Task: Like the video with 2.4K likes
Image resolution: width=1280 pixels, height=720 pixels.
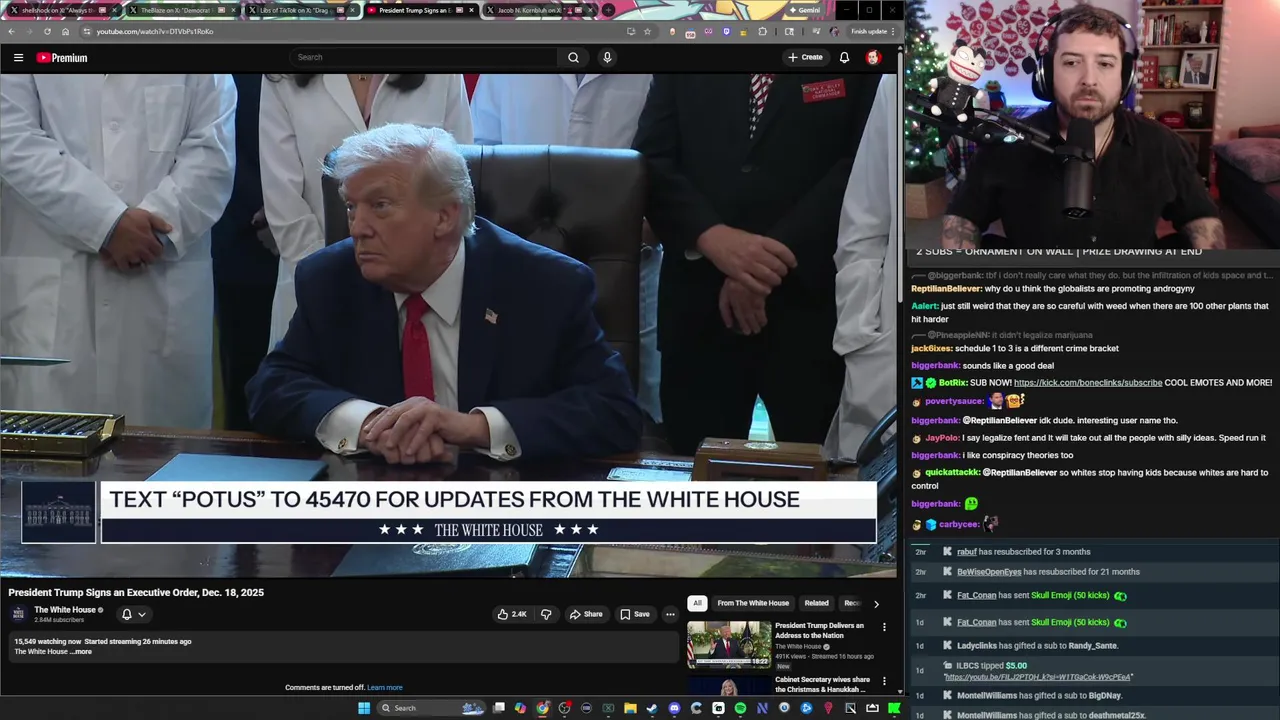Action: (512, 614)
